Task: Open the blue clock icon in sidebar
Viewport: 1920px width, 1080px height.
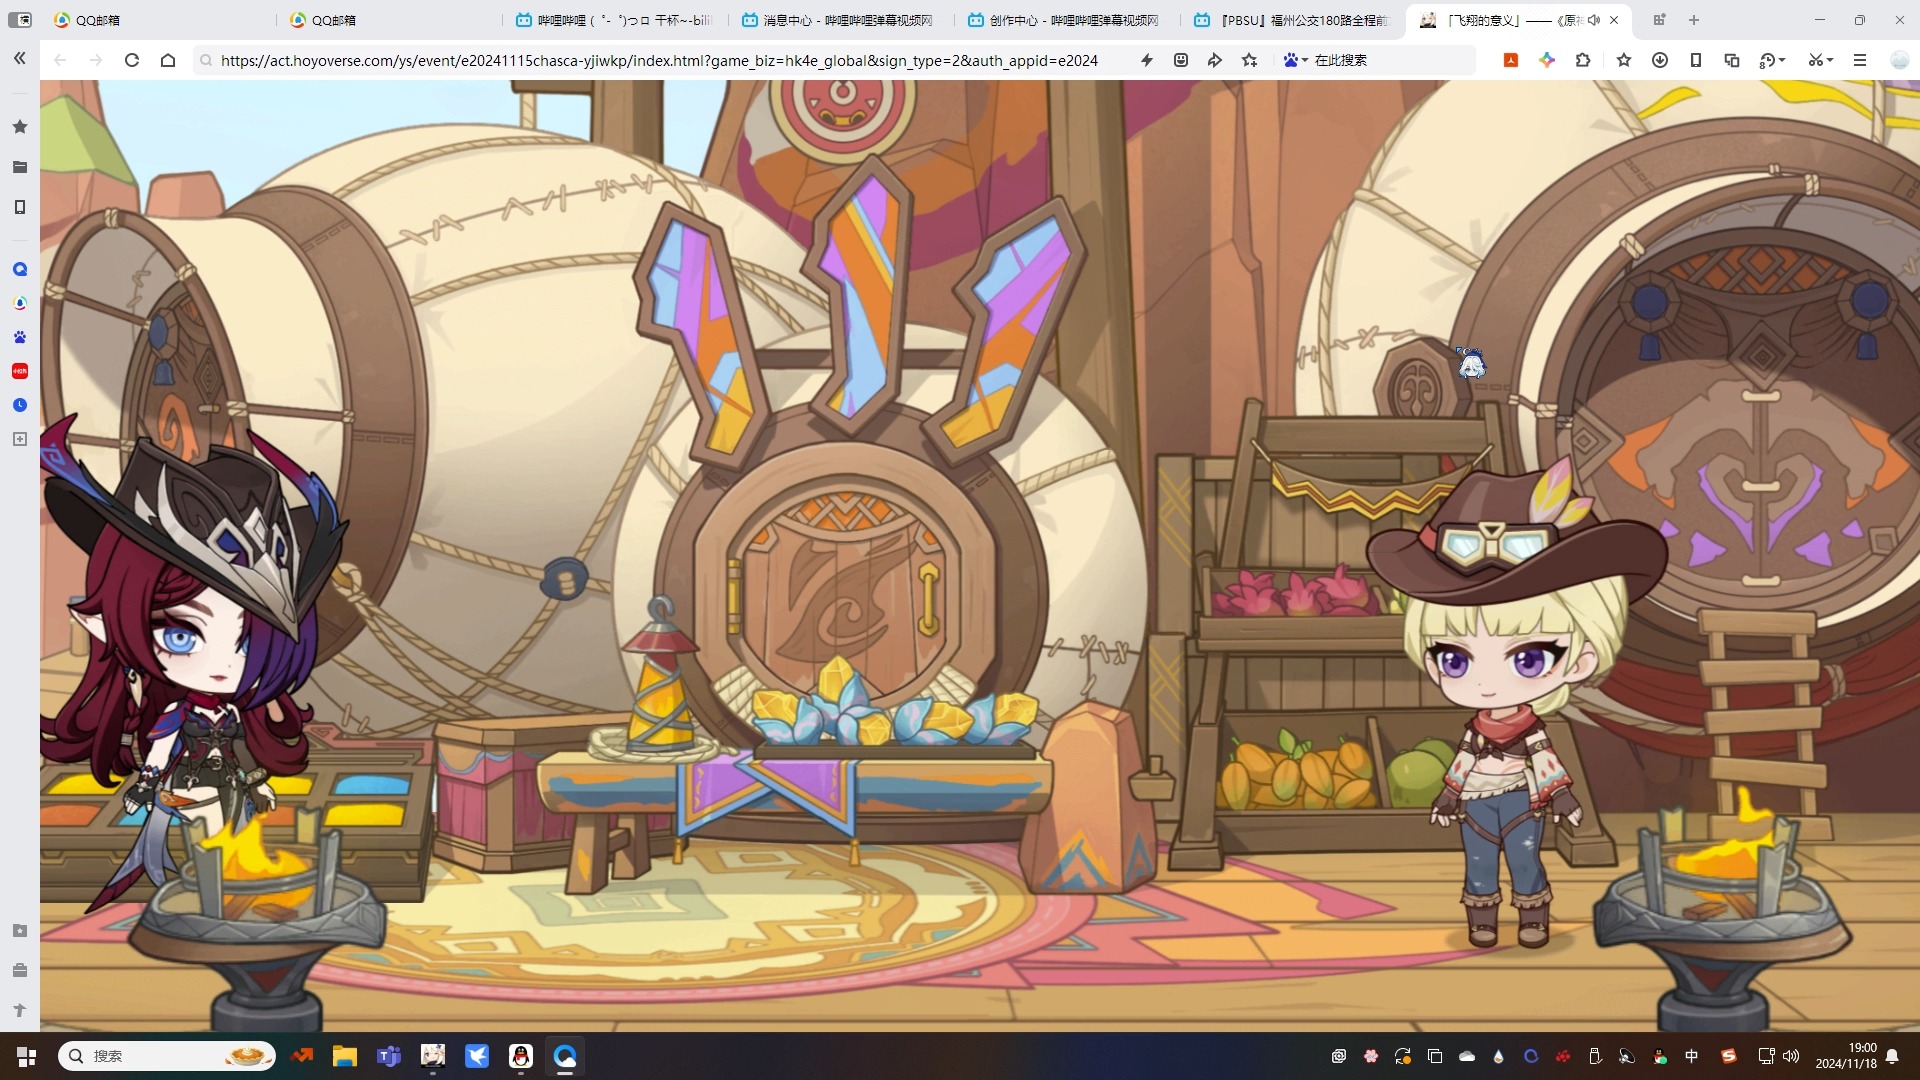Action: point(19,405)
